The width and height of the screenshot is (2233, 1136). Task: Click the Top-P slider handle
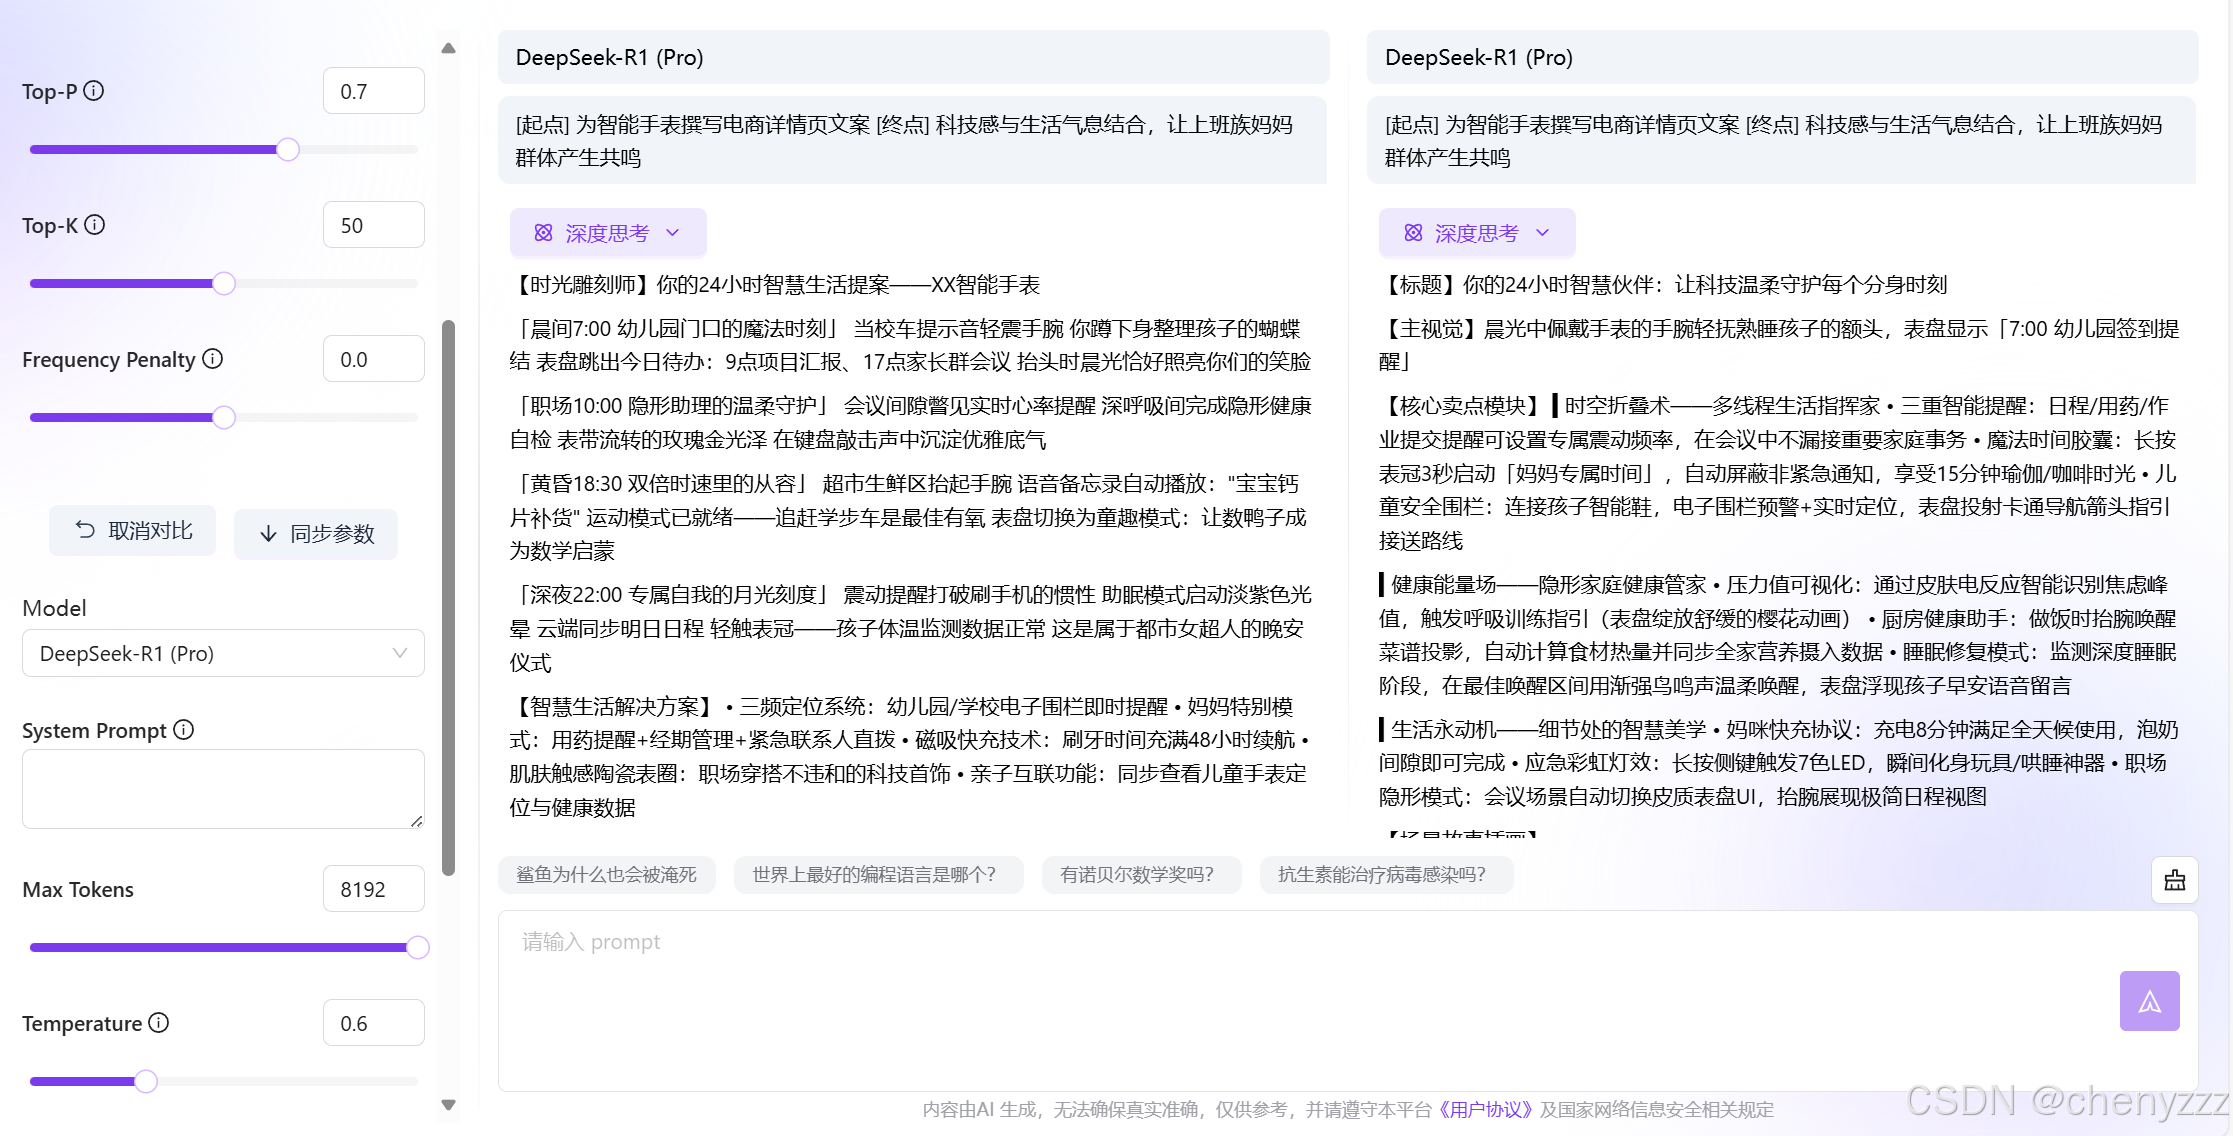pos(288,150)
